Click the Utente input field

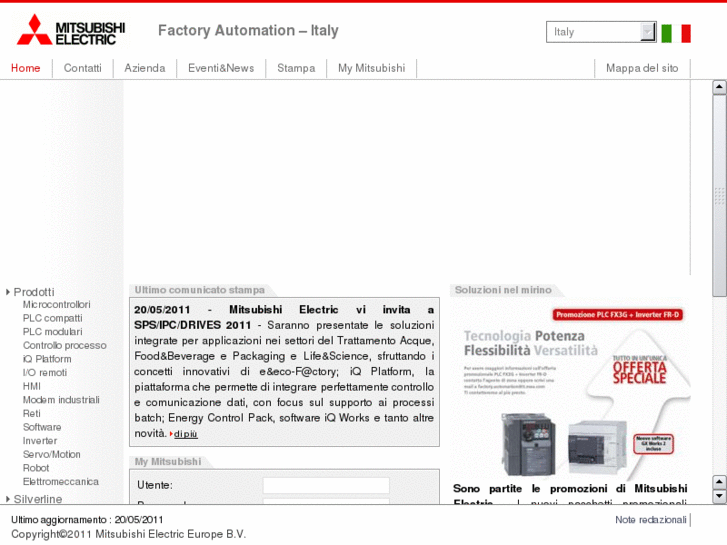point(326,486)
